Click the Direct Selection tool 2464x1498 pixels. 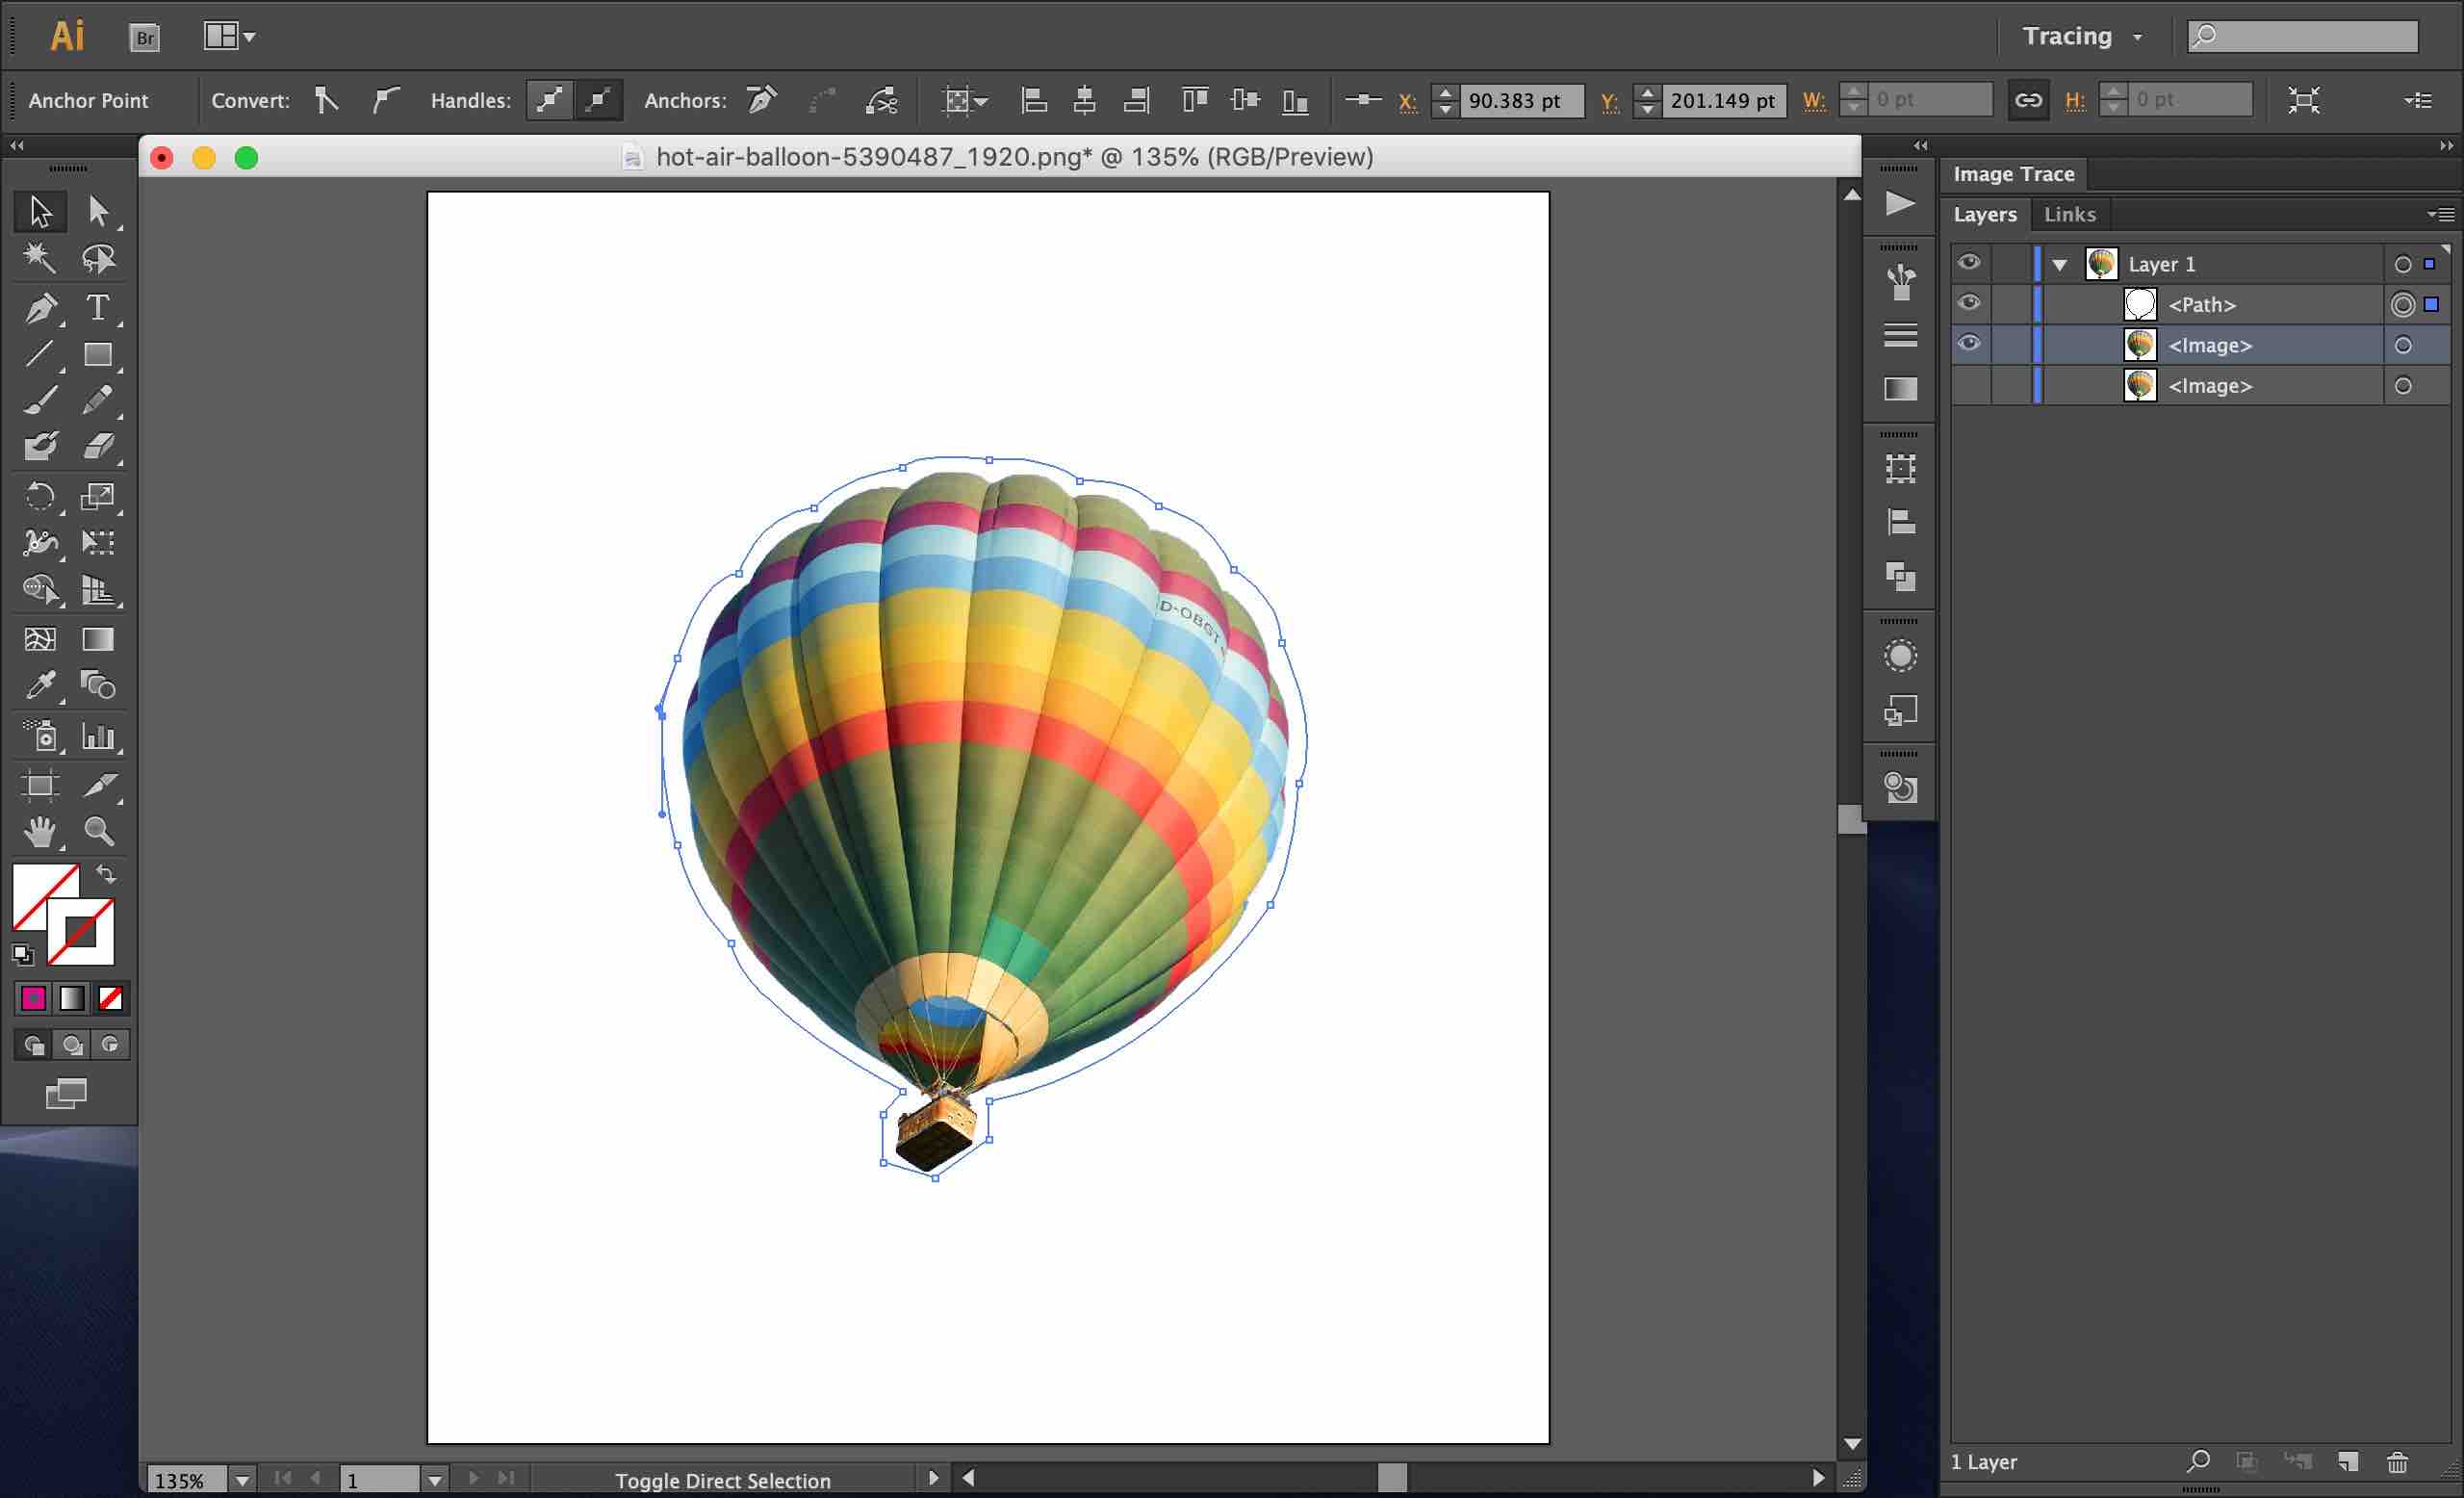98,211
